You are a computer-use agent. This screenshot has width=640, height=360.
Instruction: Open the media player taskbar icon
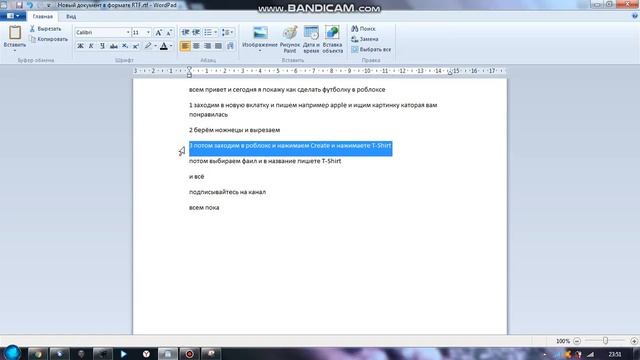[x=124, y=354]
